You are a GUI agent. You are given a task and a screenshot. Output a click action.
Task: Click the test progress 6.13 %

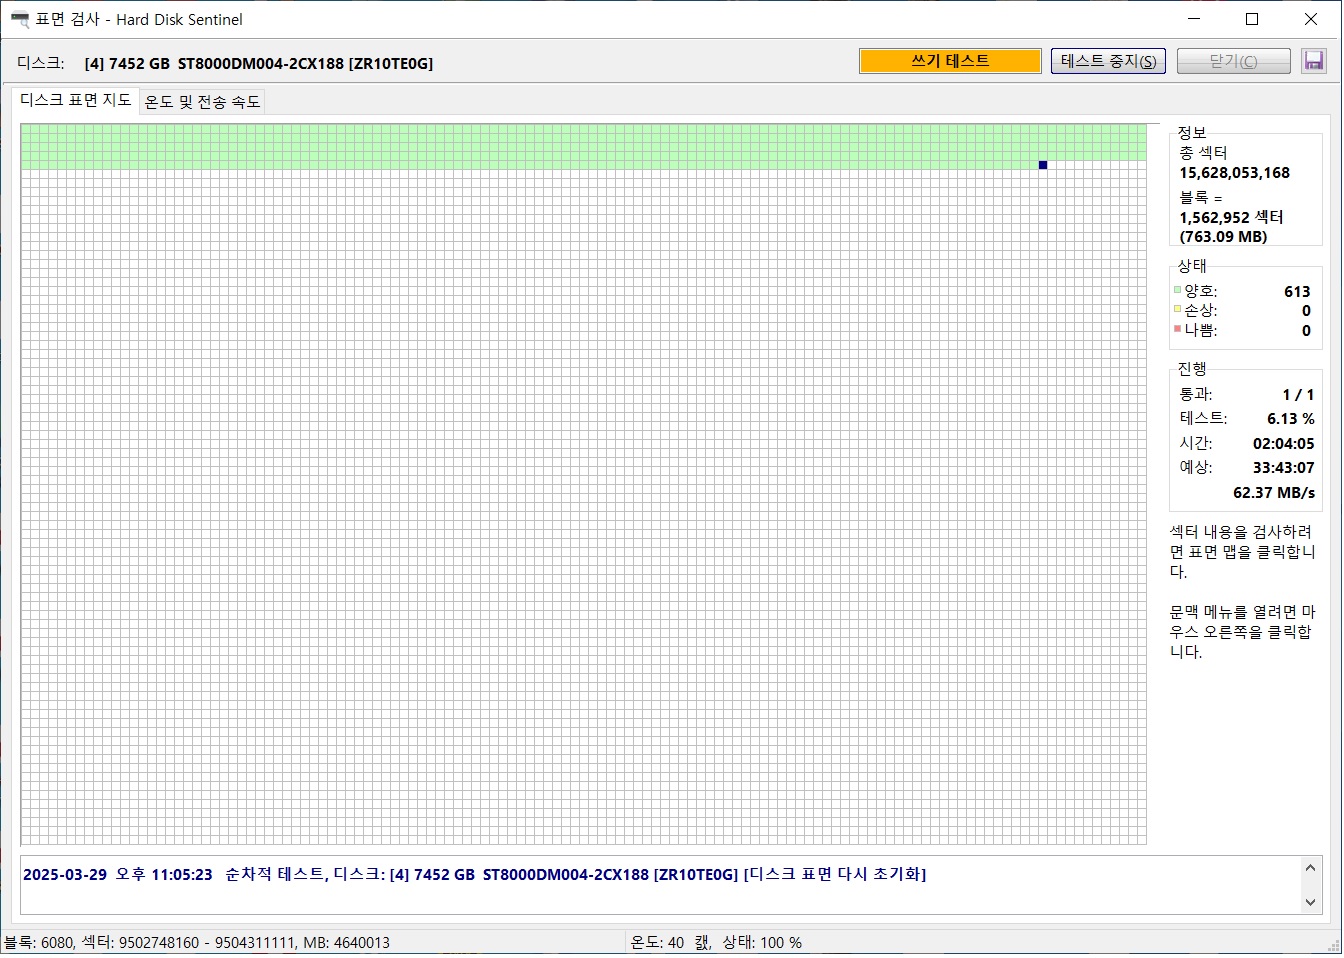[x=1291, y=419]
